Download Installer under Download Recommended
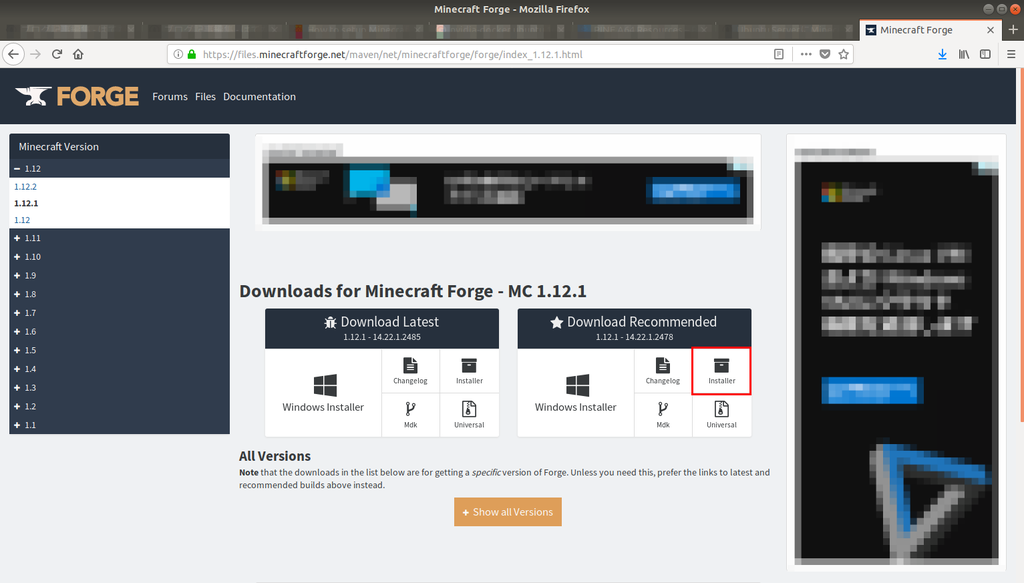The image size is (1024, 583). tap(722, 371)
